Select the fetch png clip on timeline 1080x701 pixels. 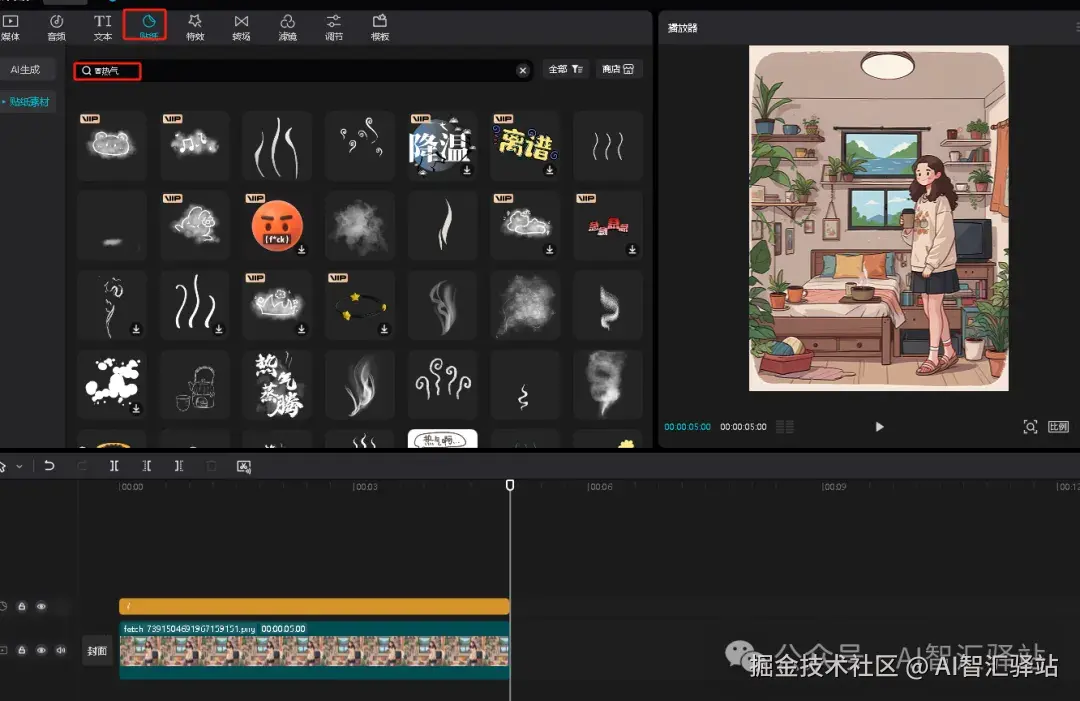(x=314, y=650)
